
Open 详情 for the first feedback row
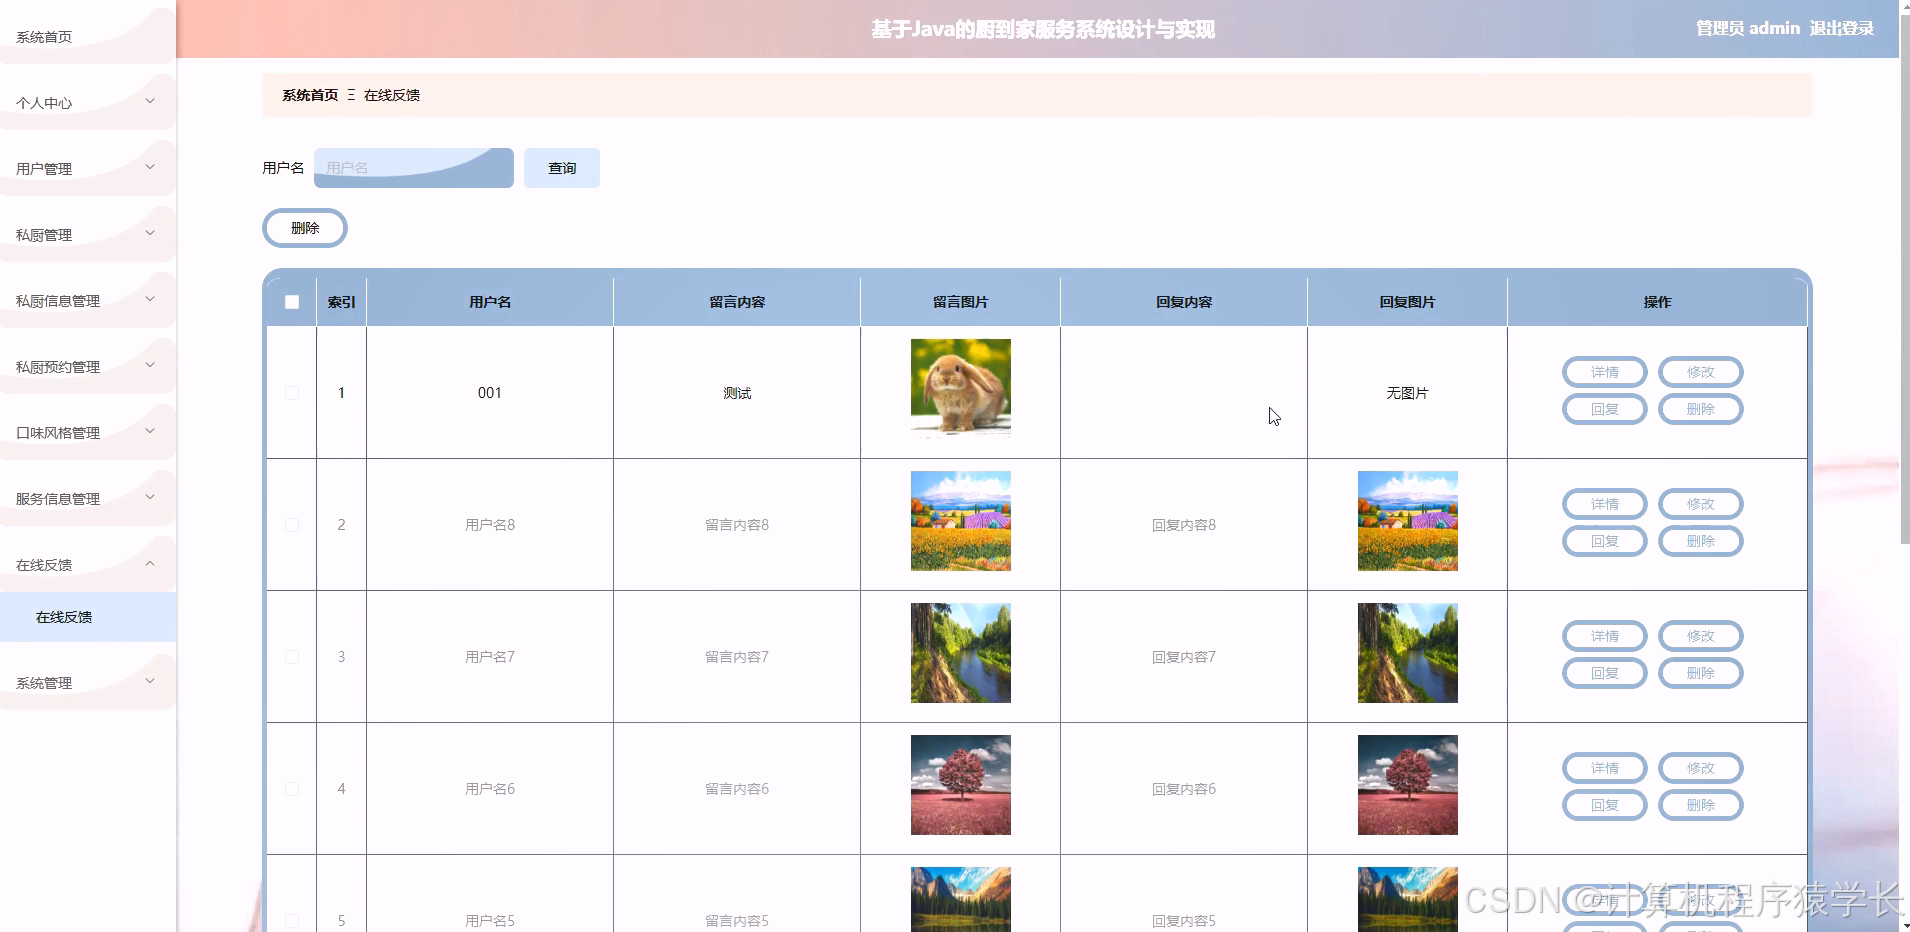coord(1605,371)
